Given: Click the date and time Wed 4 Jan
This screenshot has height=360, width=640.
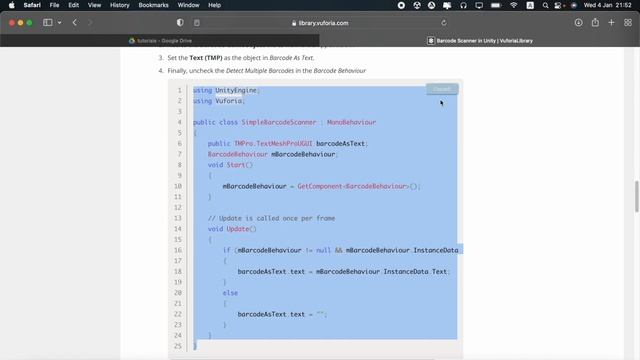Looking at the screenshot, I should click(x=607, y=5).
